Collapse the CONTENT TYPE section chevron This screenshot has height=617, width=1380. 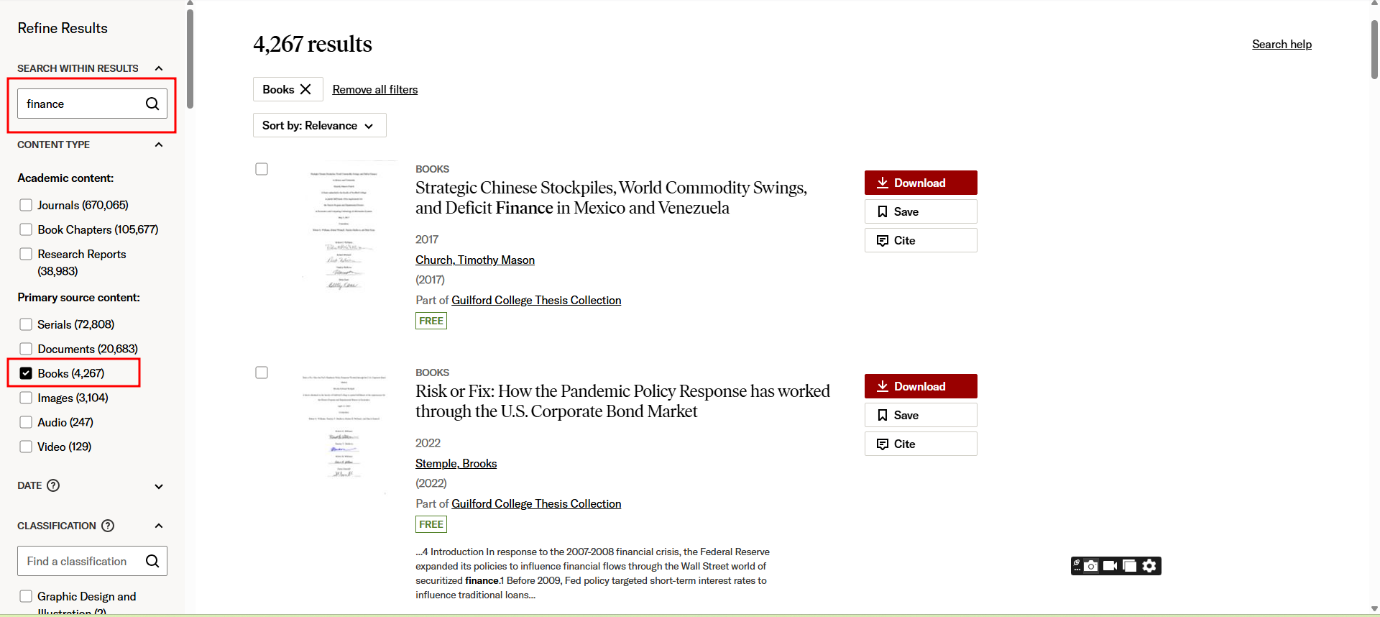click(158, 145)
